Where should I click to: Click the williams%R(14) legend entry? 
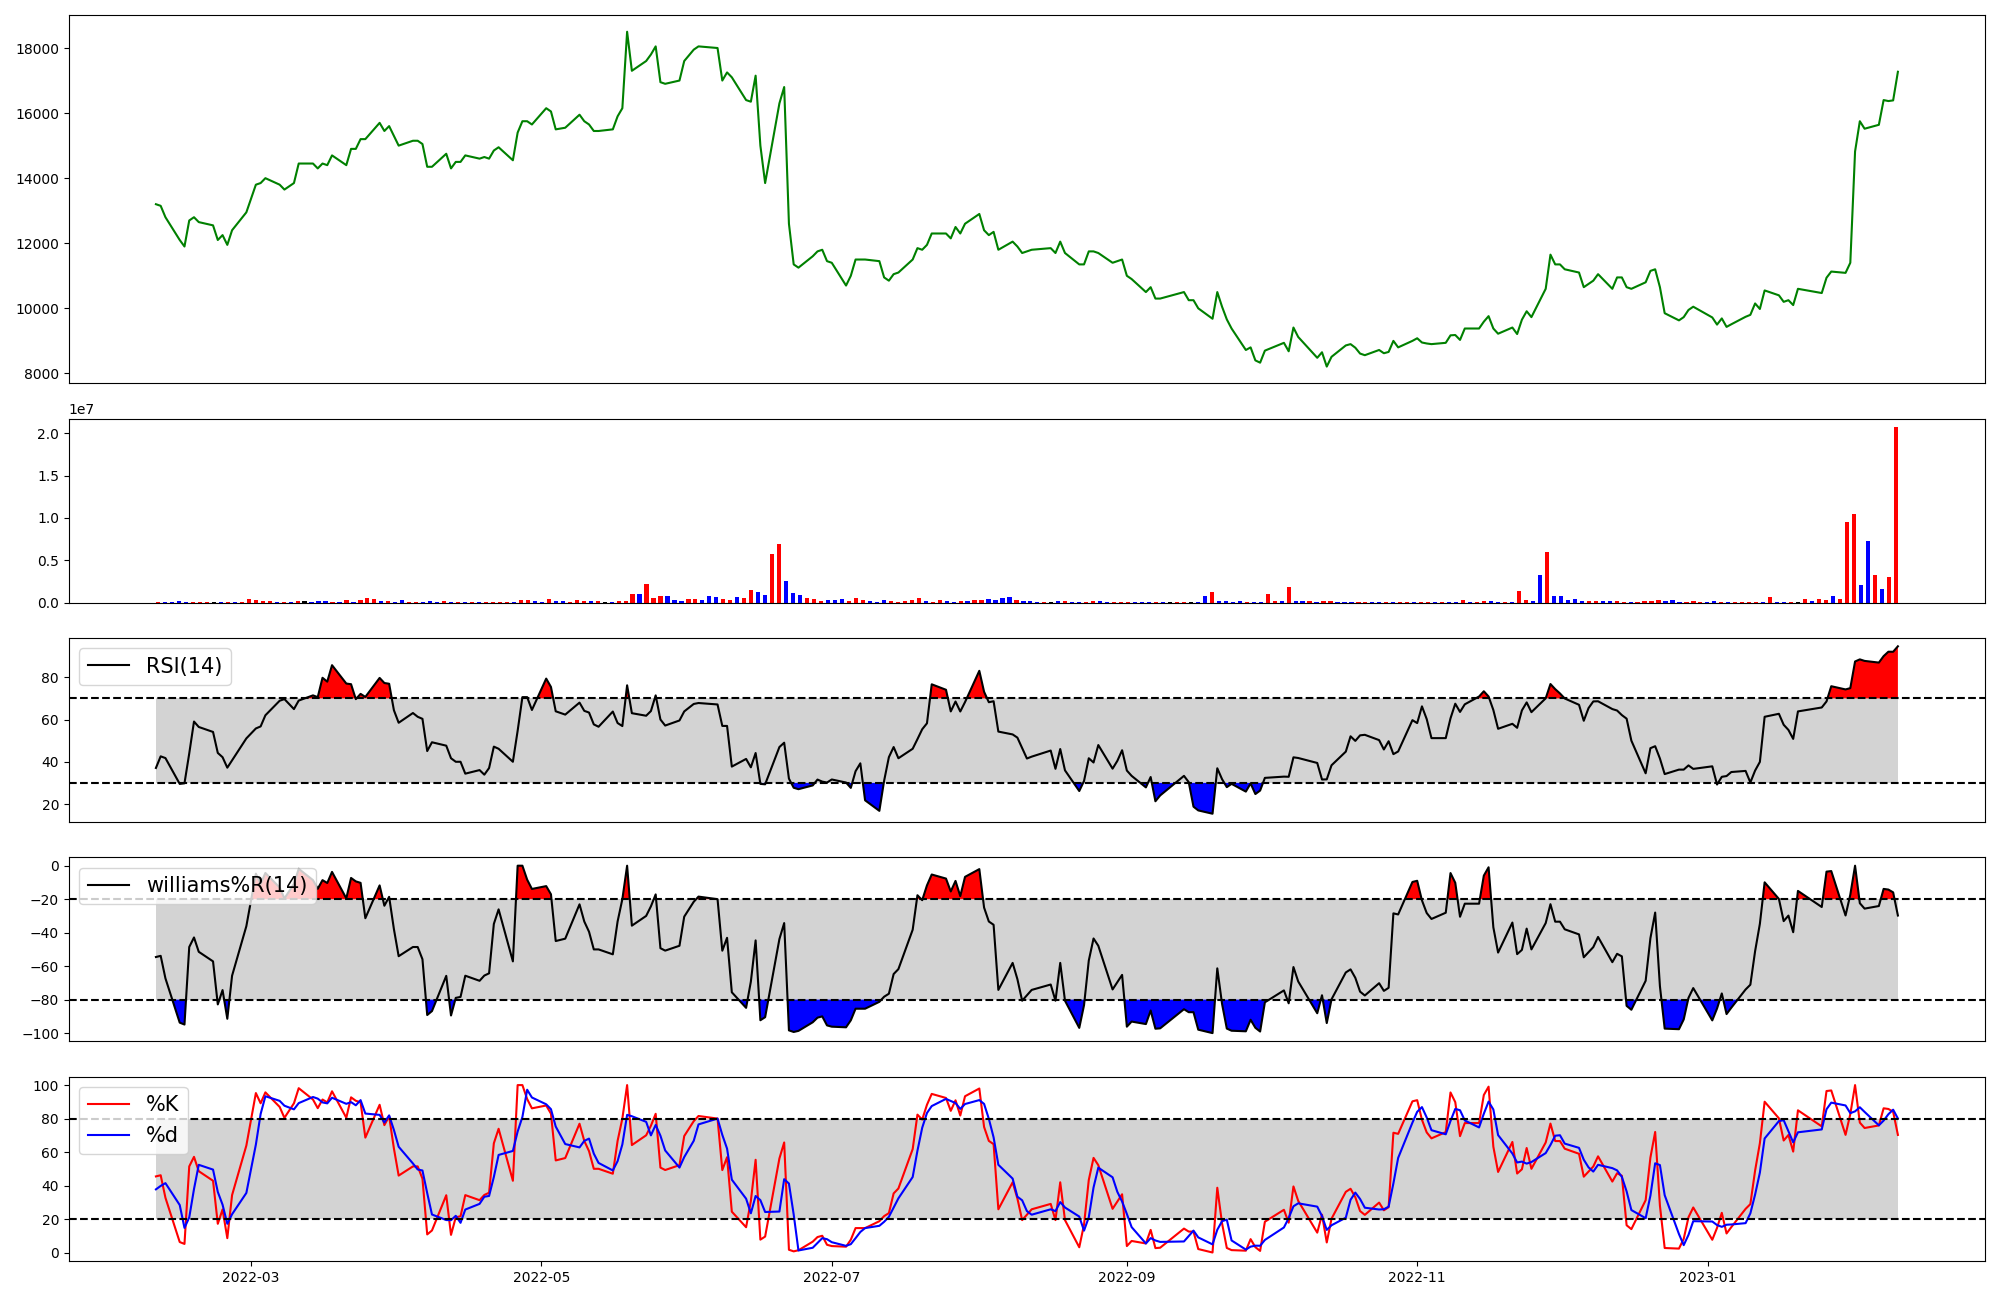[x=227, y=885]
